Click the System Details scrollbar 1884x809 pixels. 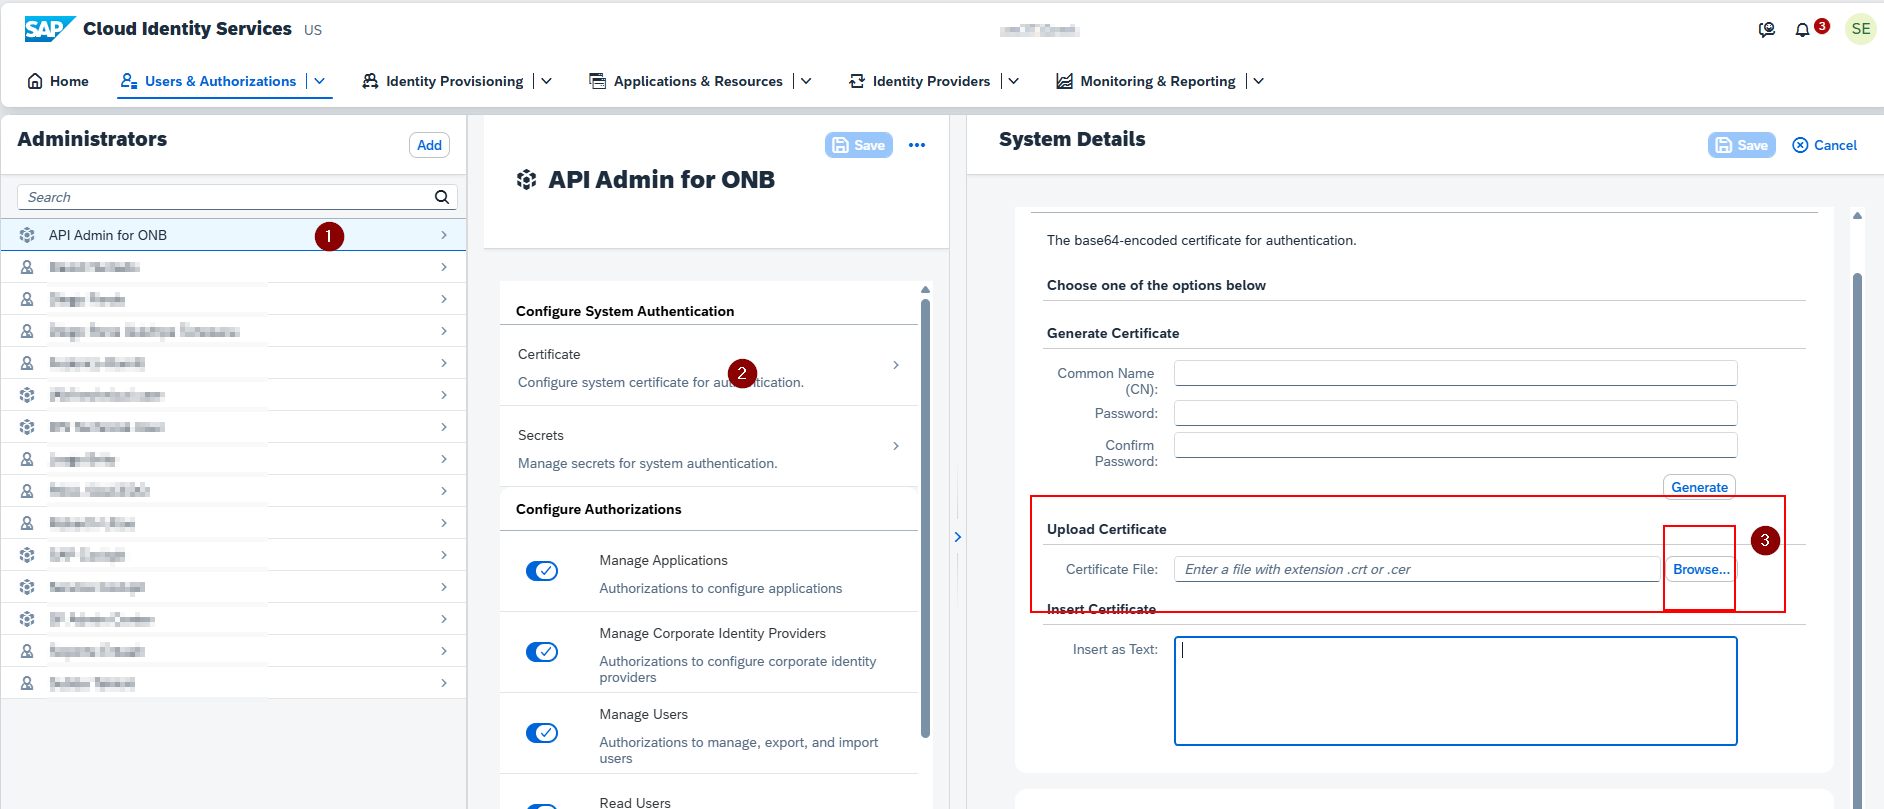pyautogui.click(x=1857, y=540)
